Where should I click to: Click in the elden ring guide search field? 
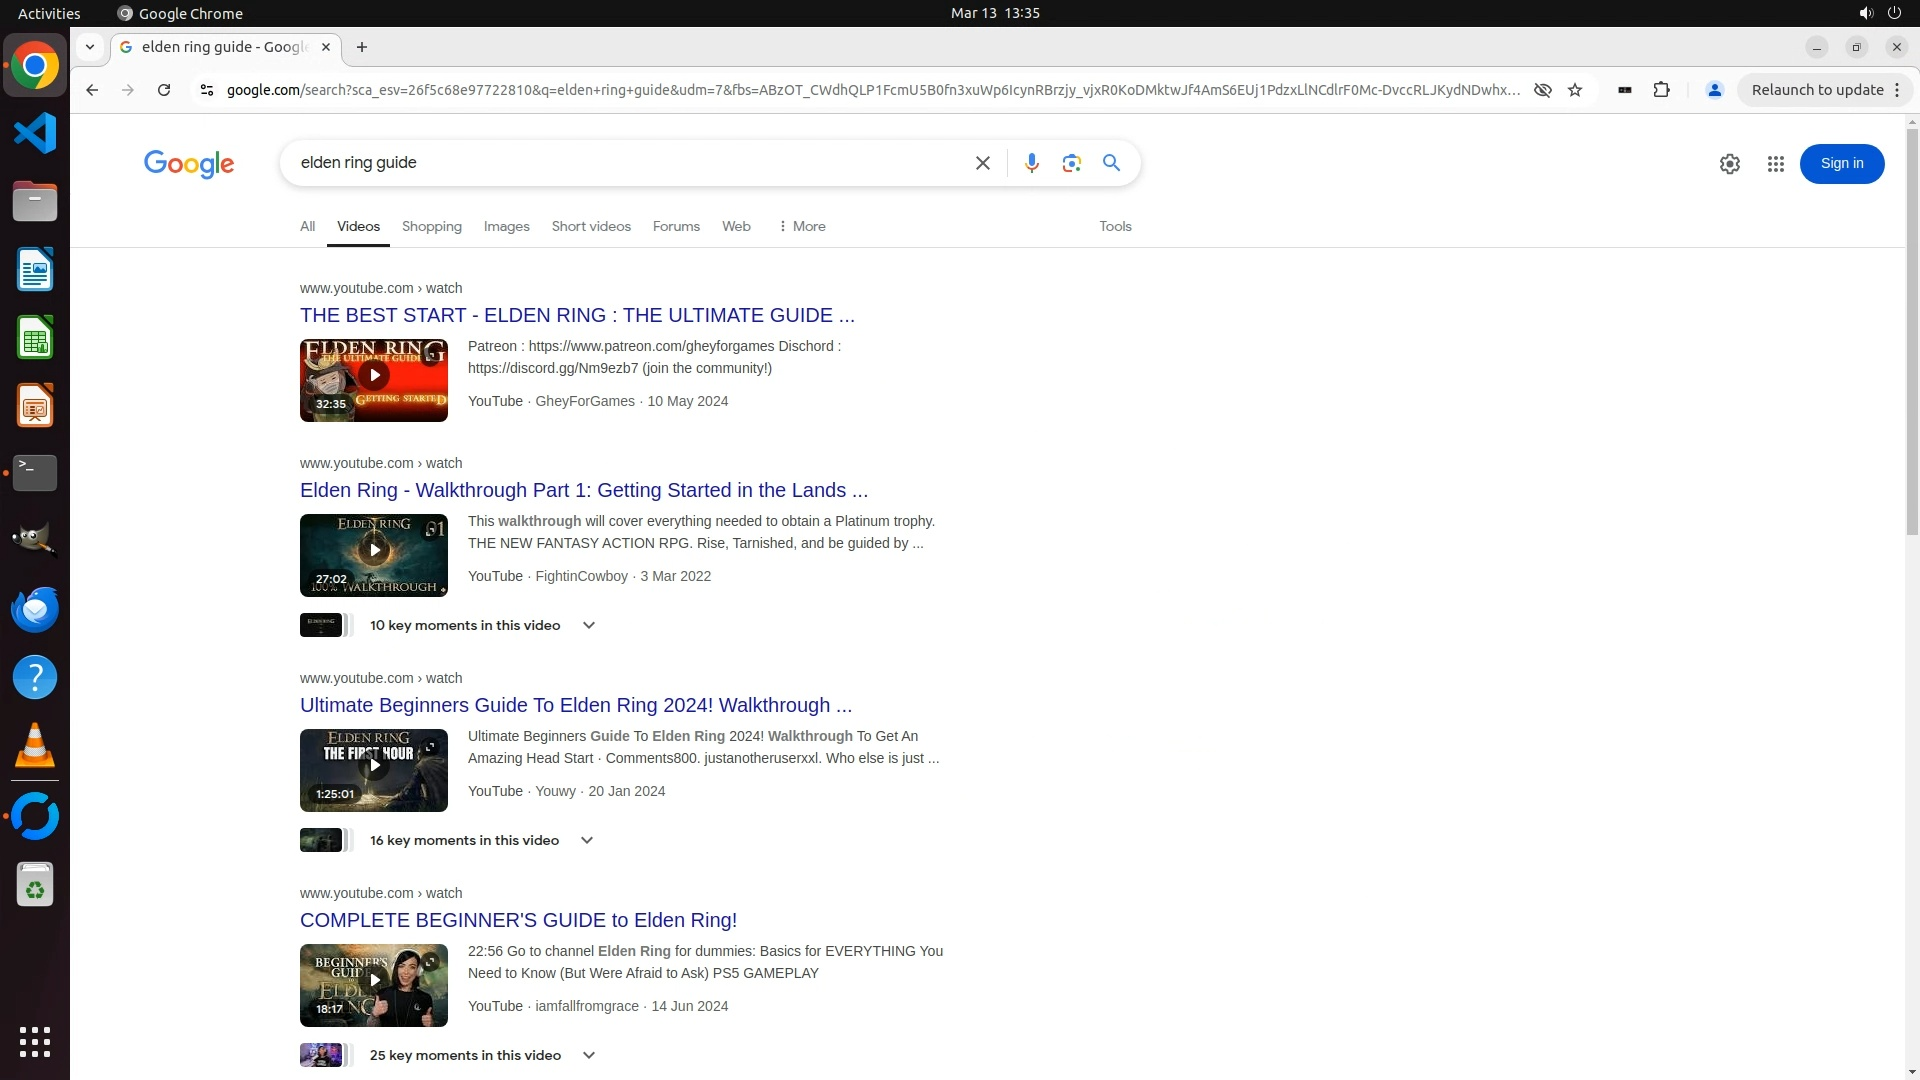620,163
